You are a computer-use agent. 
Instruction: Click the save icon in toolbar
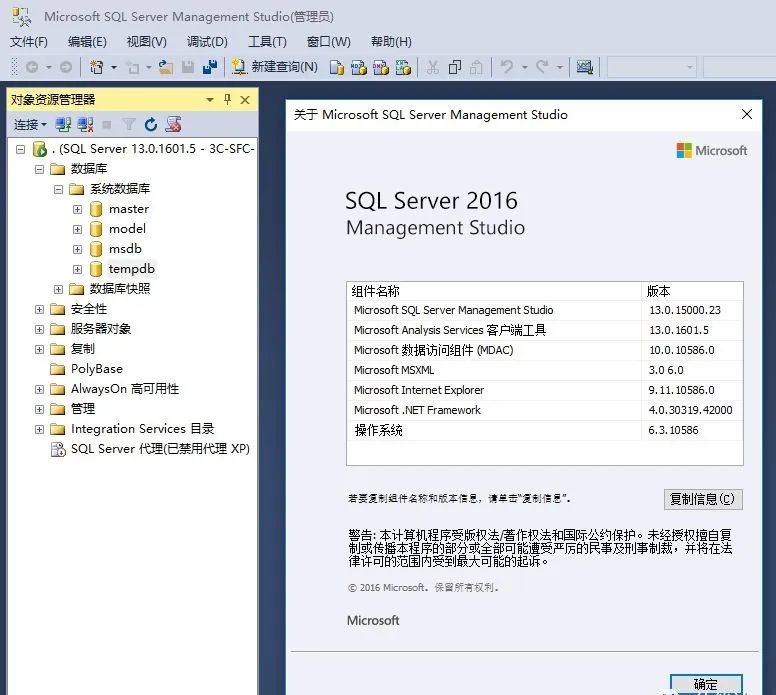(x=188, y=67)
